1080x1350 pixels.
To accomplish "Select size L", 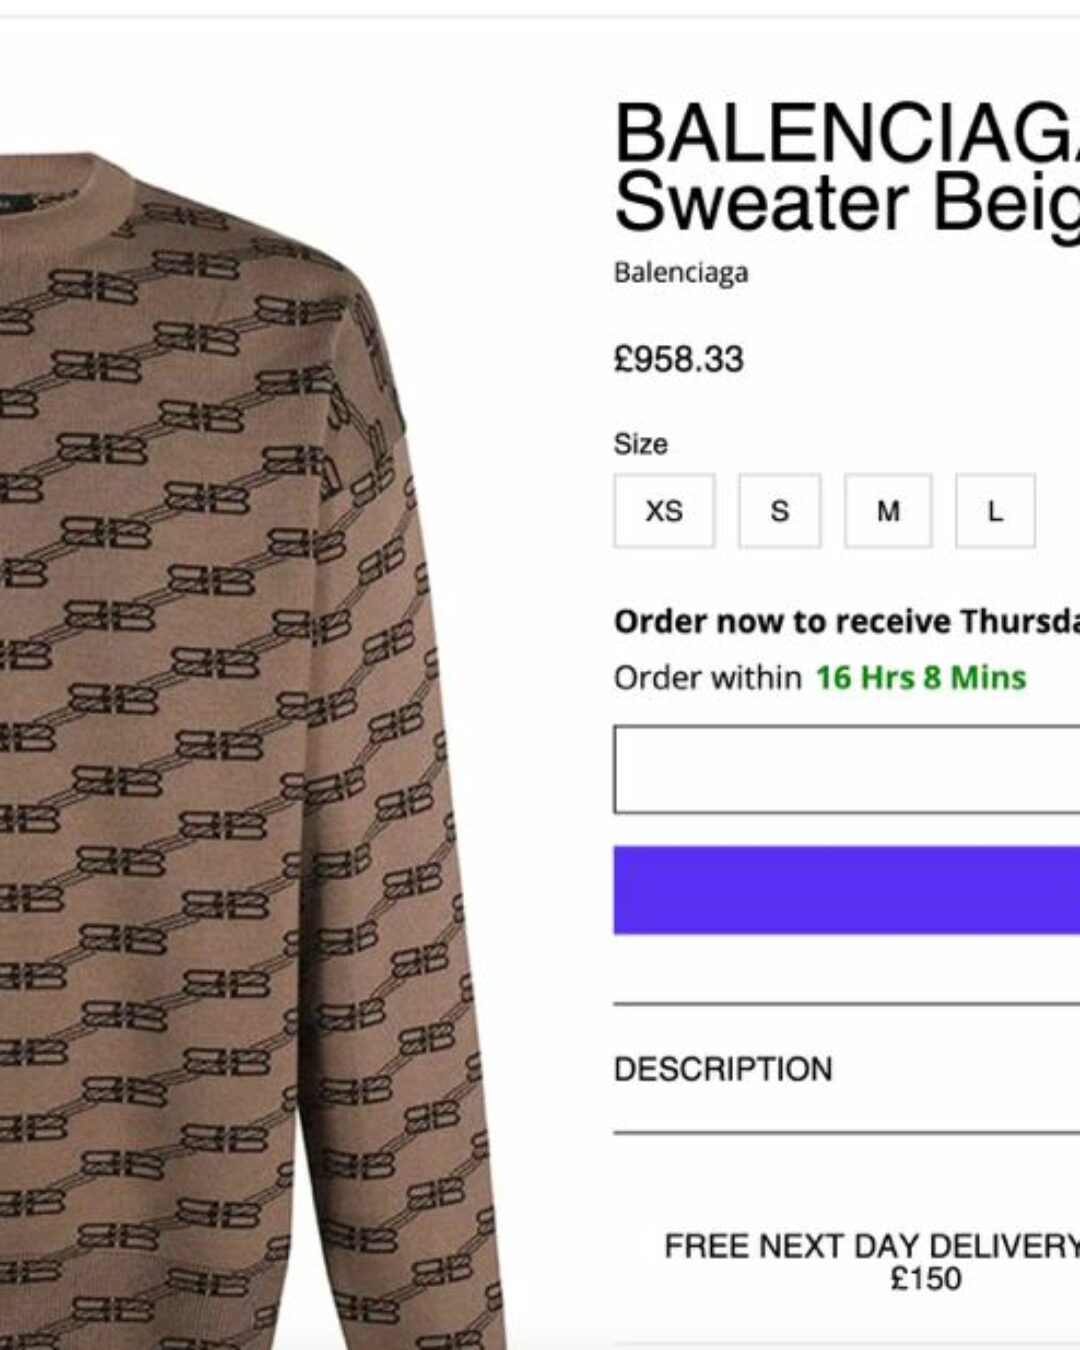I will point(995,511).
